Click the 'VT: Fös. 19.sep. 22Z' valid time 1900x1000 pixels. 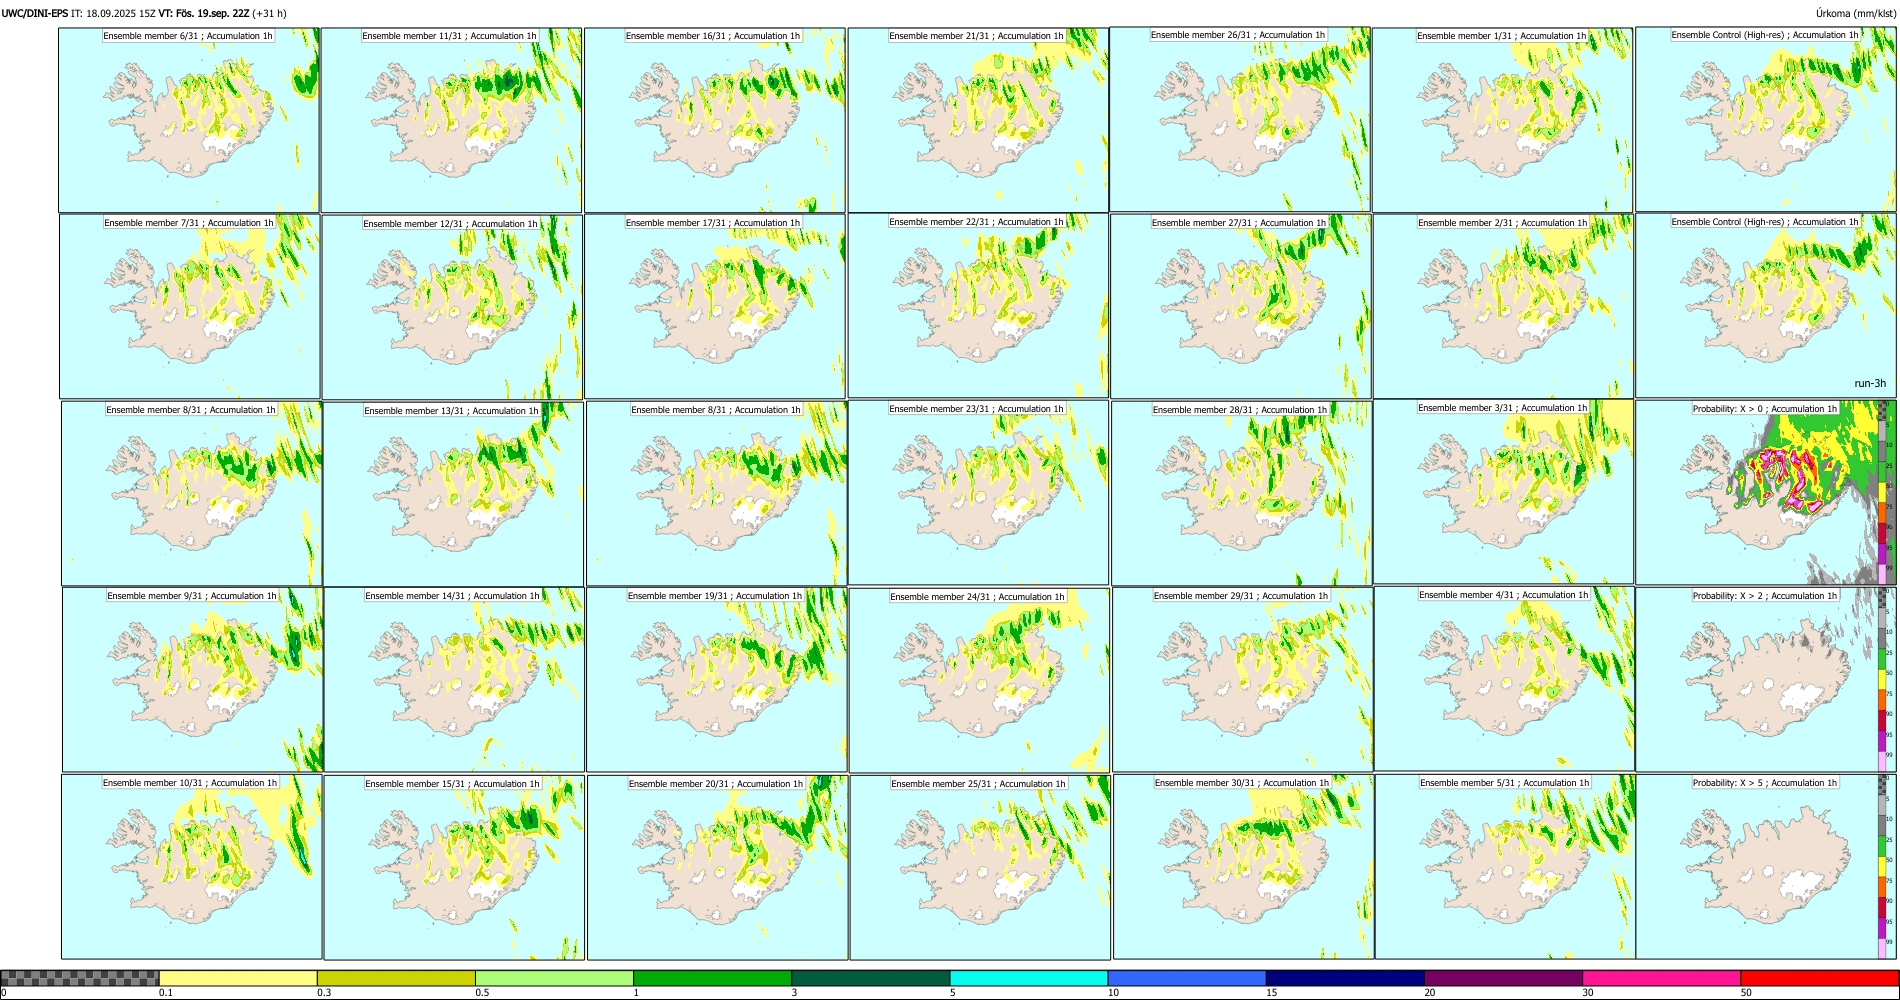click(204, 13)
